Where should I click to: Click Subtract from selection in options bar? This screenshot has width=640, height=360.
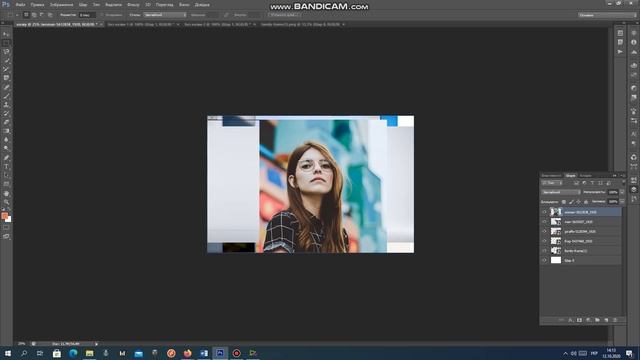42,15
